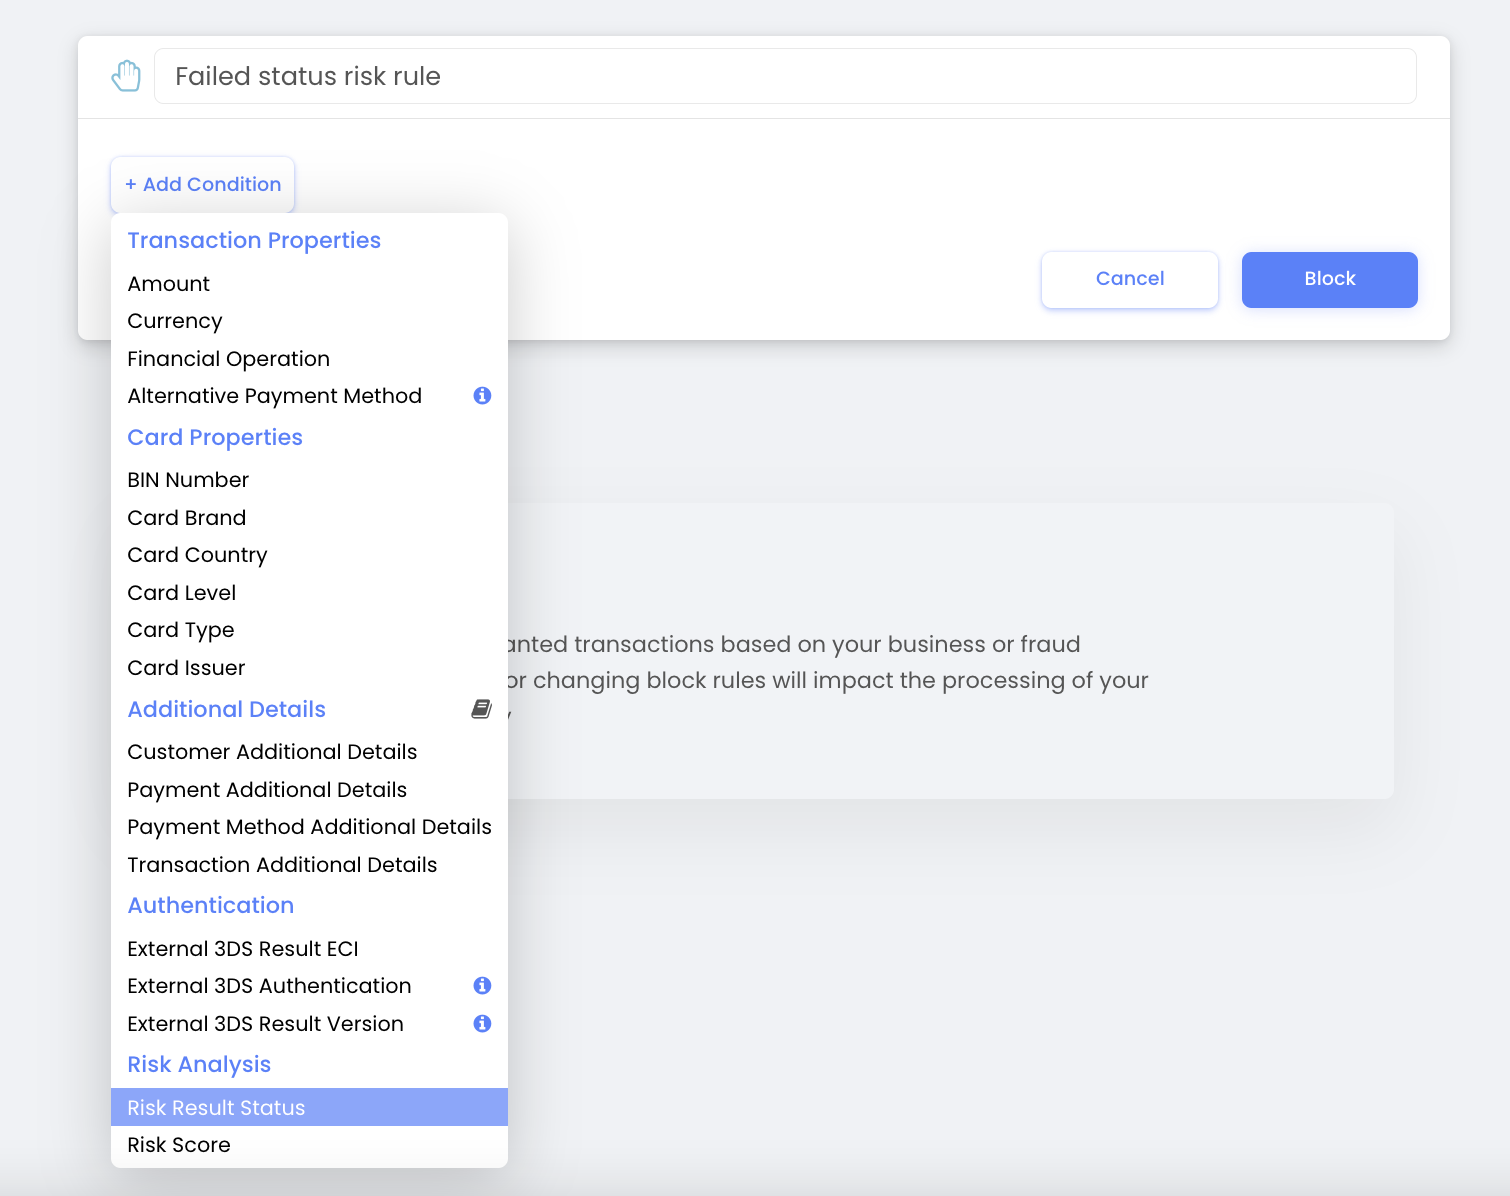
Task: Open the Add Condition dropdown
Action: point(203,184)
